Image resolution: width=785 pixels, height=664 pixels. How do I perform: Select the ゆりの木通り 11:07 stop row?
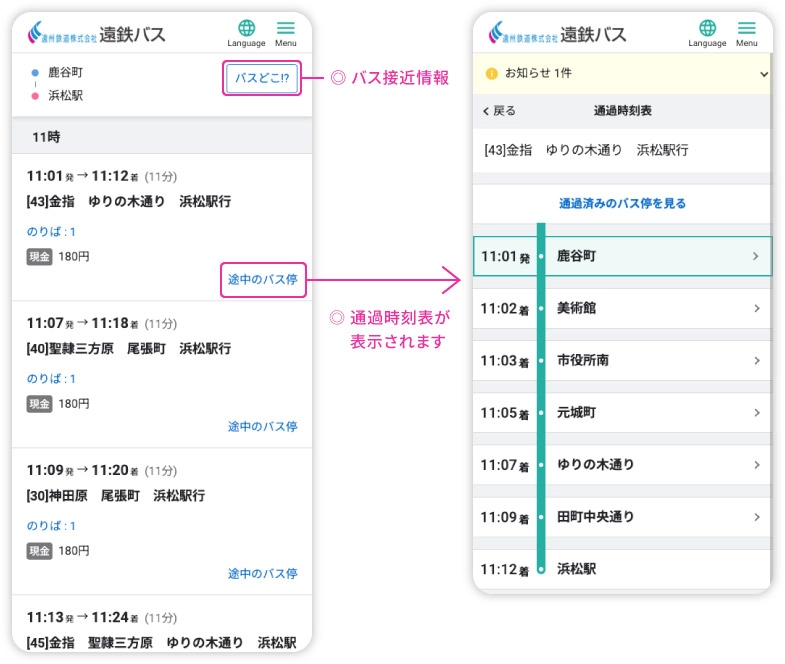point(622,465)
